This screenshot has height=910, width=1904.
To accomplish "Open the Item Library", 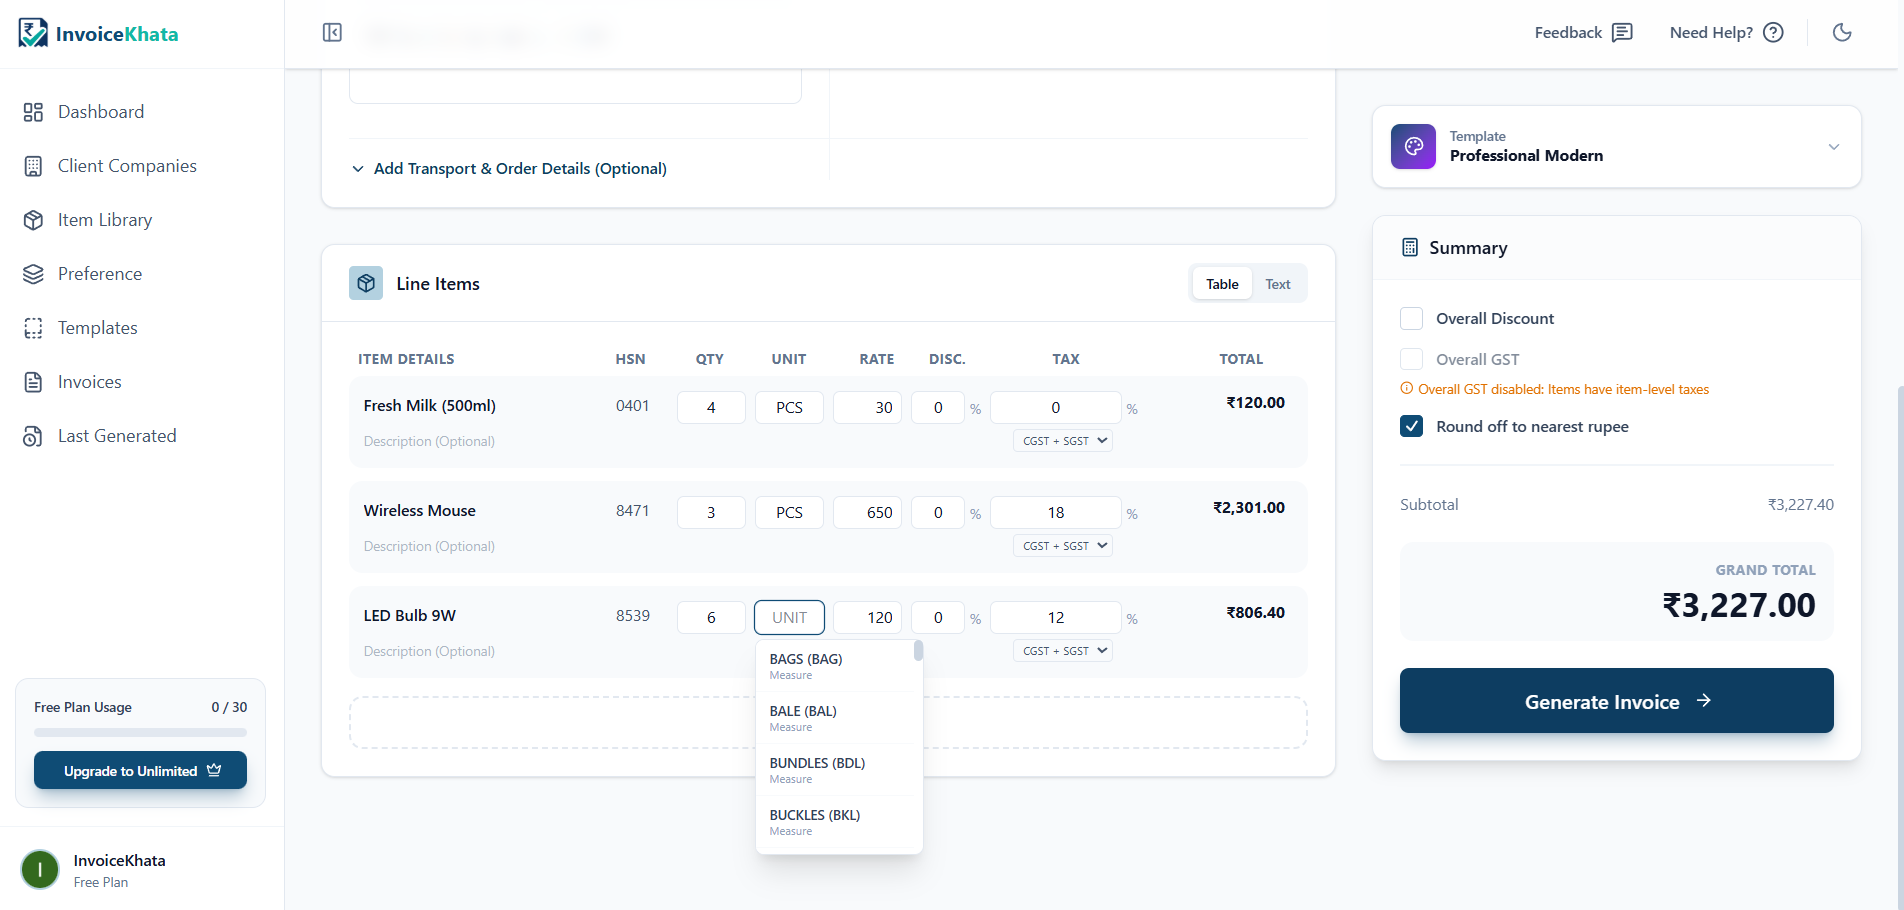I will tap(105, 219).
